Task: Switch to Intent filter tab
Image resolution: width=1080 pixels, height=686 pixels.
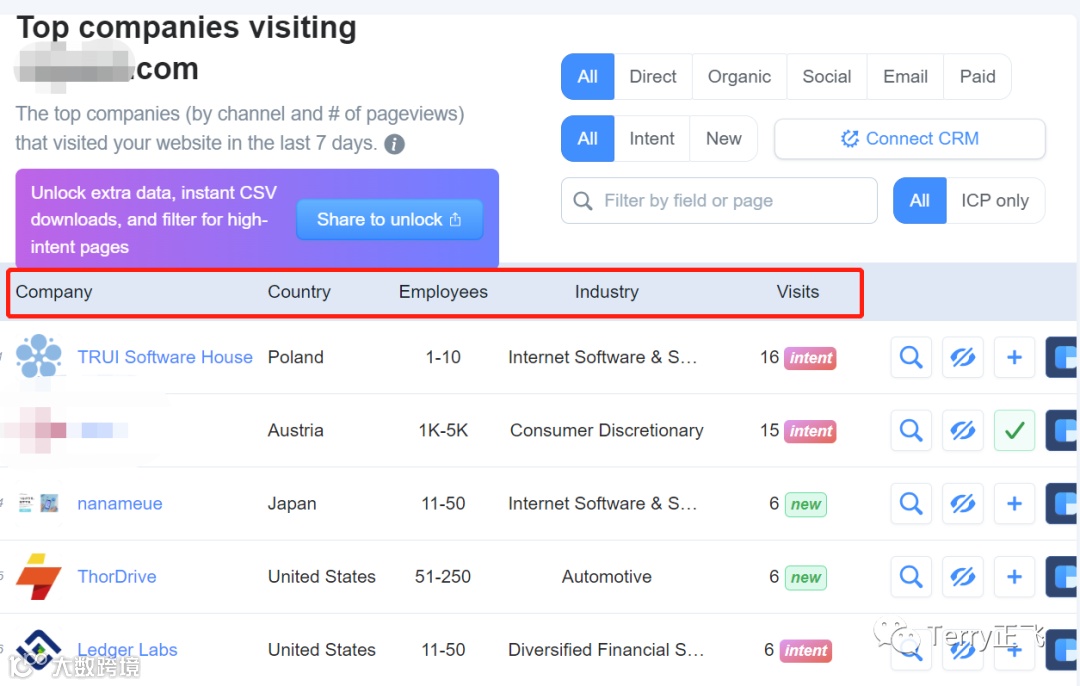Action: click(x=652, y=138)
